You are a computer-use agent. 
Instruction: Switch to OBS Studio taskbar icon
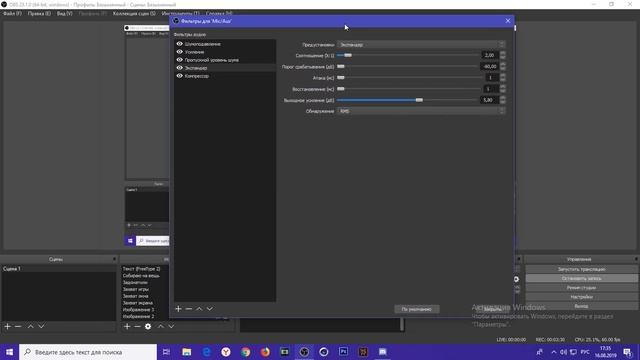pos(304,352)
